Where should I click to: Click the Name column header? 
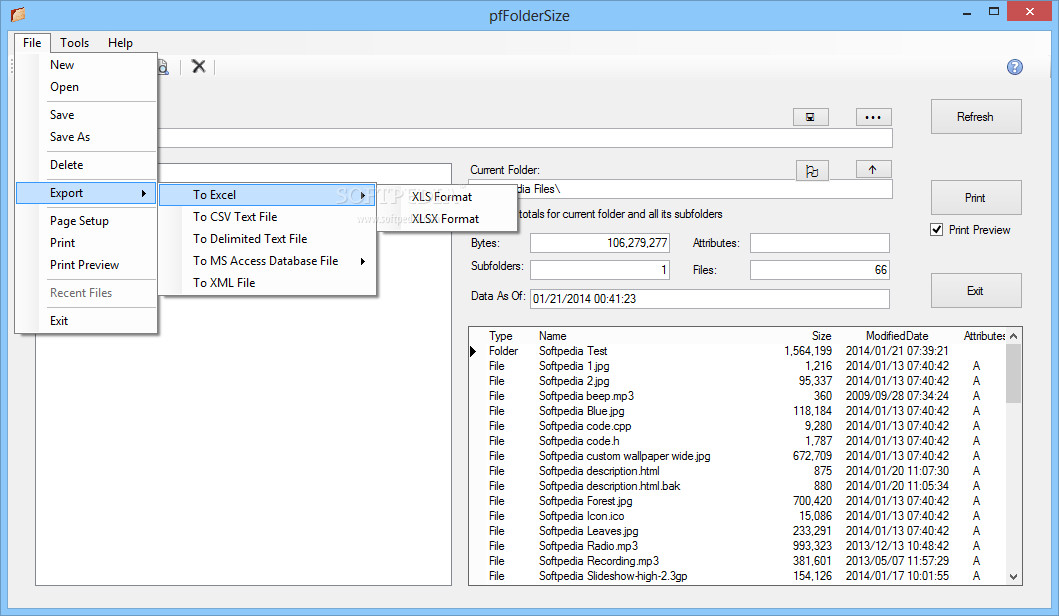pos(552,336)
